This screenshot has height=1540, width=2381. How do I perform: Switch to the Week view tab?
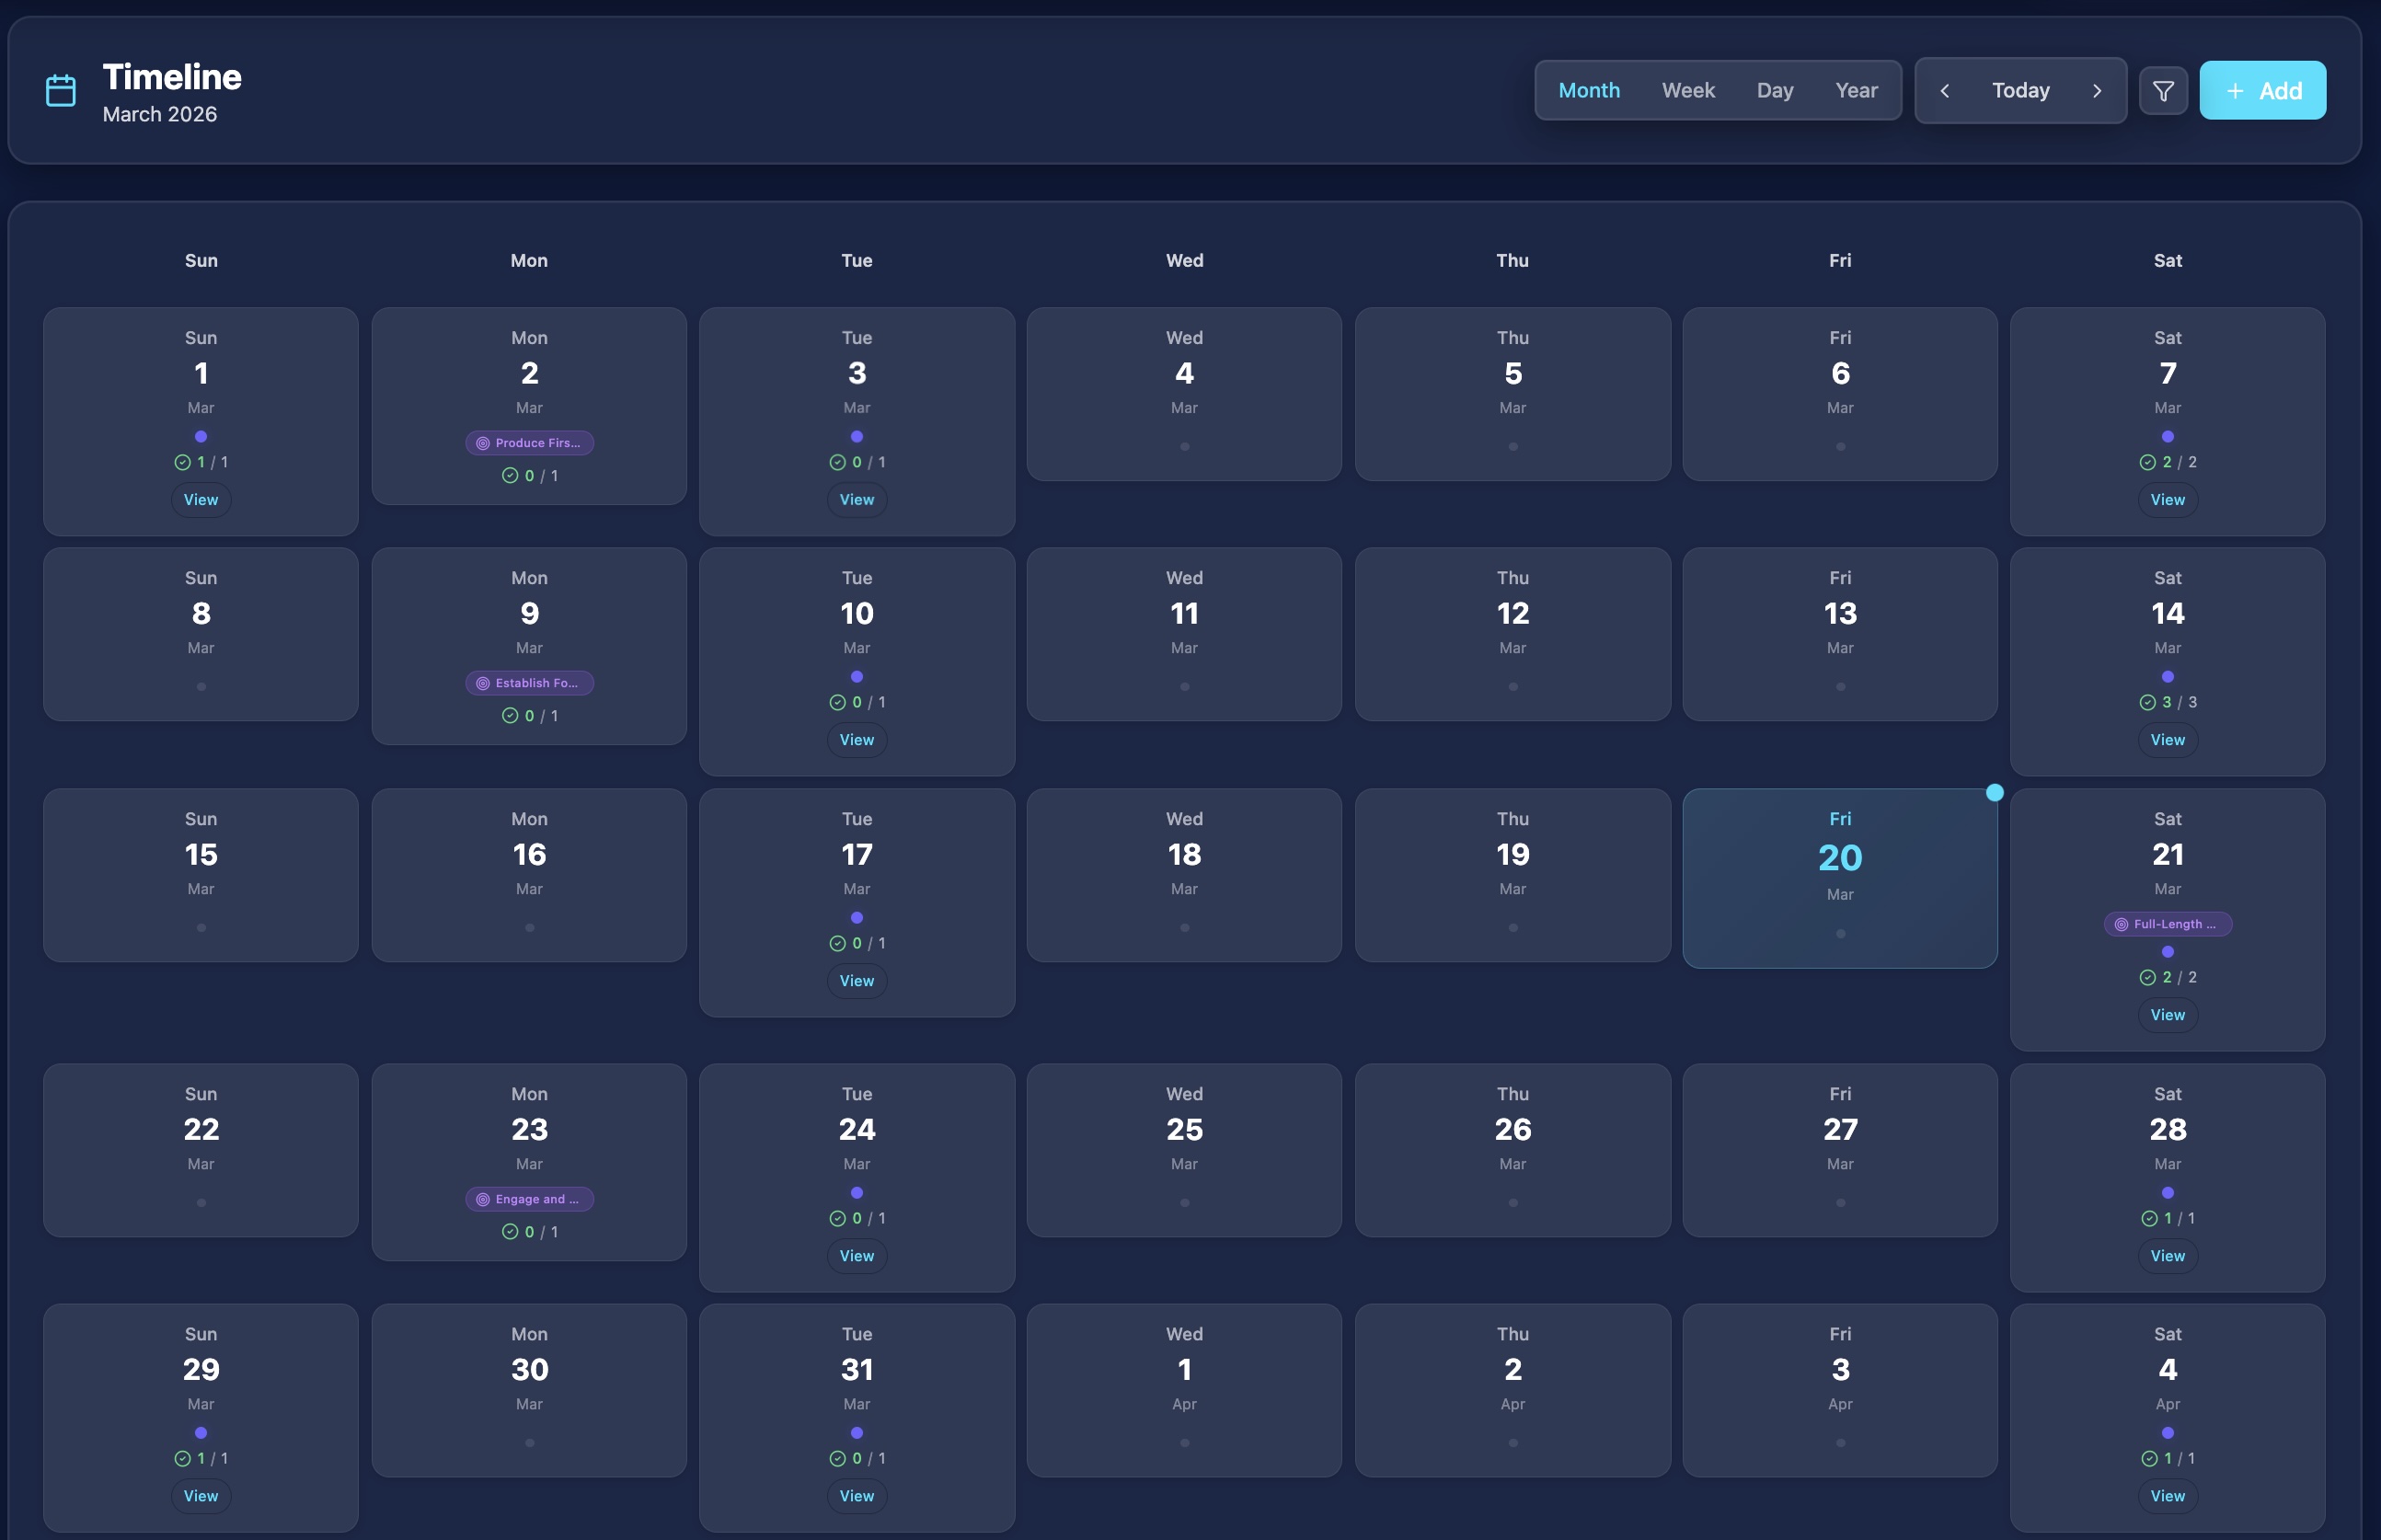coord(1688,91)
